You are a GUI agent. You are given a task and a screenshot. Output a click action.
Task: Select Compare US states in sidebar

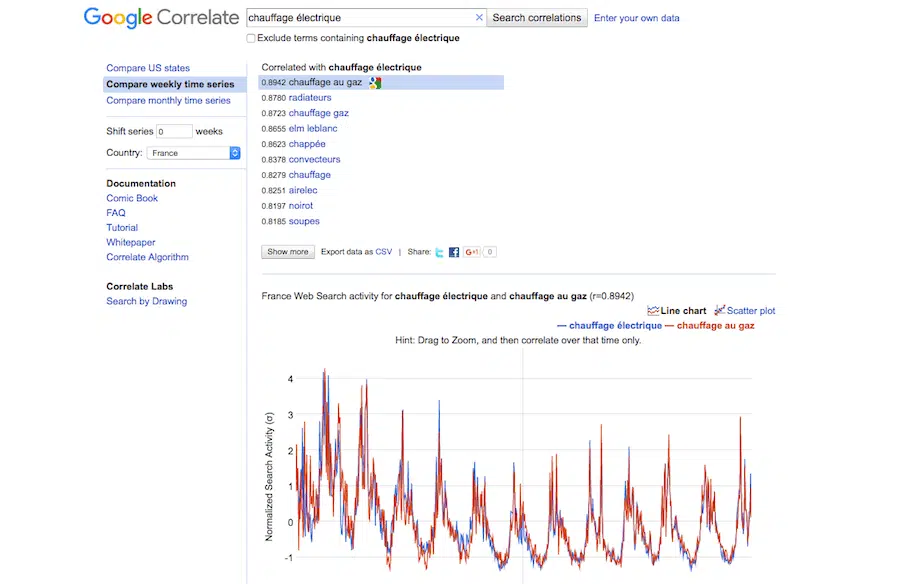(148, 68)
